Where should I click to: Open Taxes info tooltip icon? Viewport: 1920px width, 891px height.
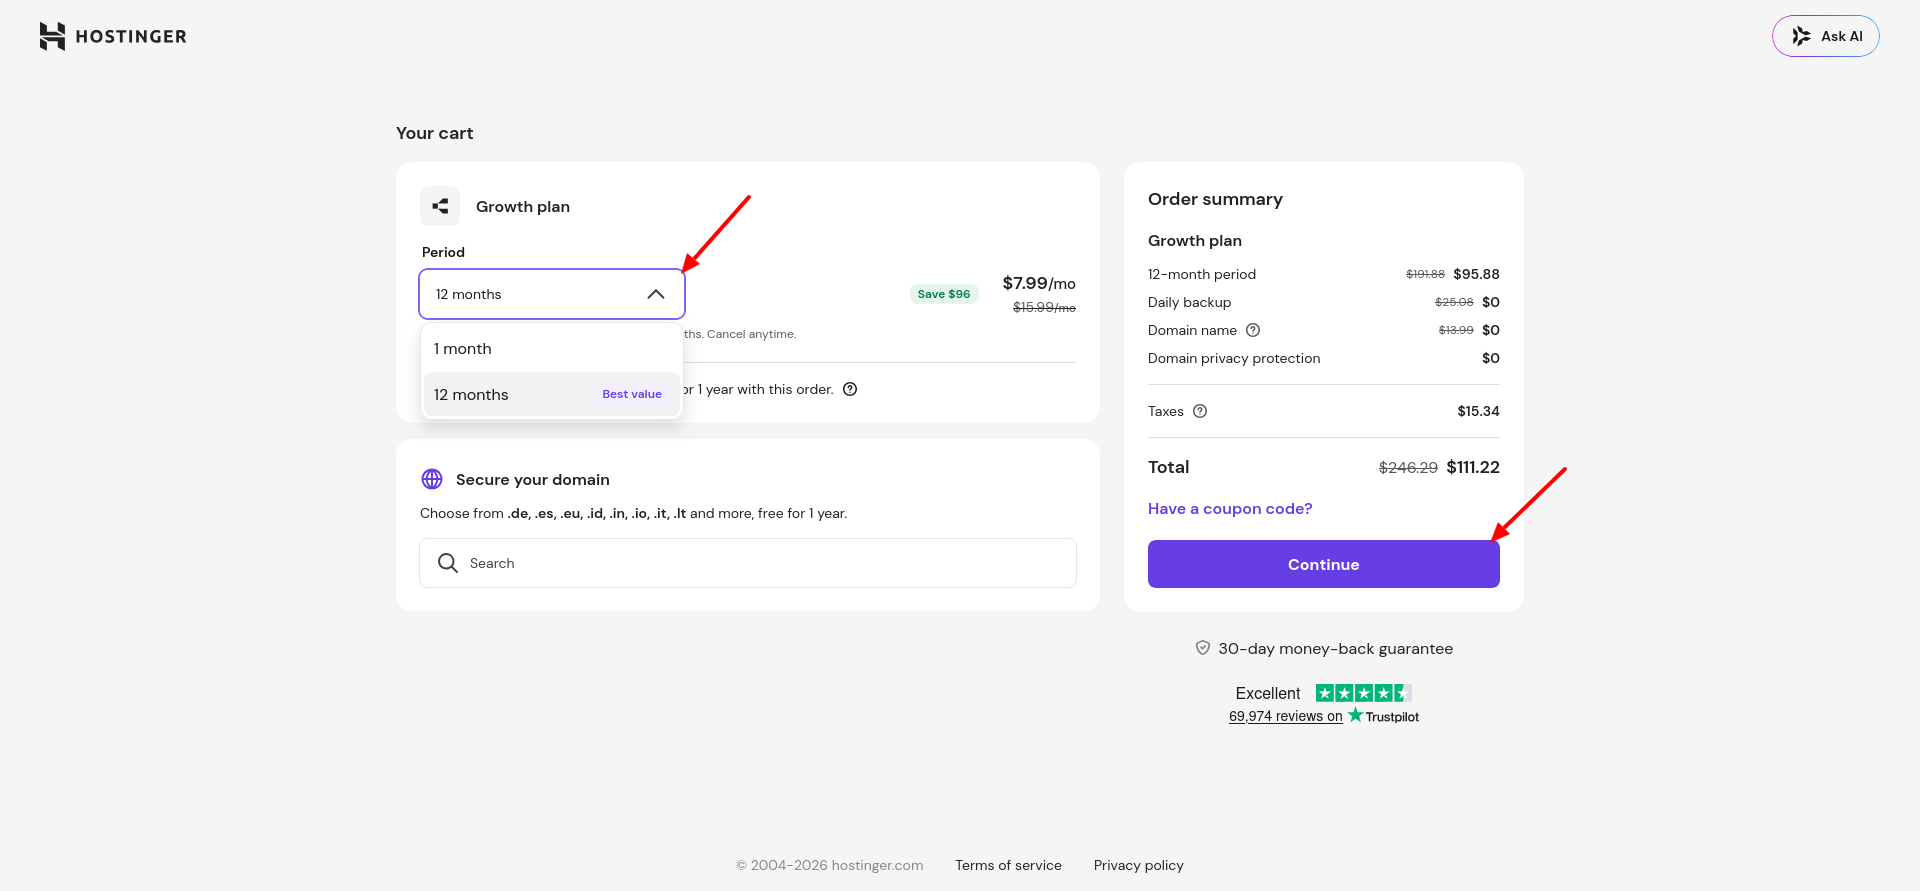tap(1200, 411)
